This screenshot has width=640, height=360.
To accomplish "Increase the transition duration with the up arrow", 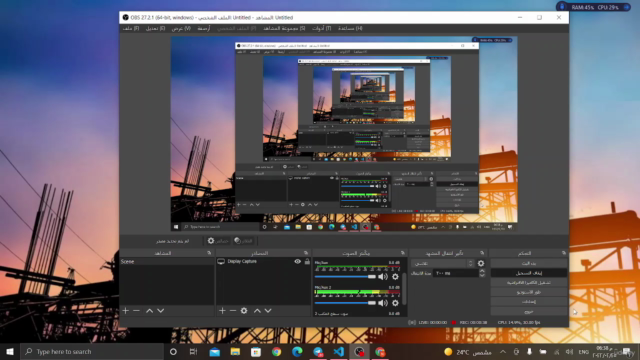I will click(482, 271).
